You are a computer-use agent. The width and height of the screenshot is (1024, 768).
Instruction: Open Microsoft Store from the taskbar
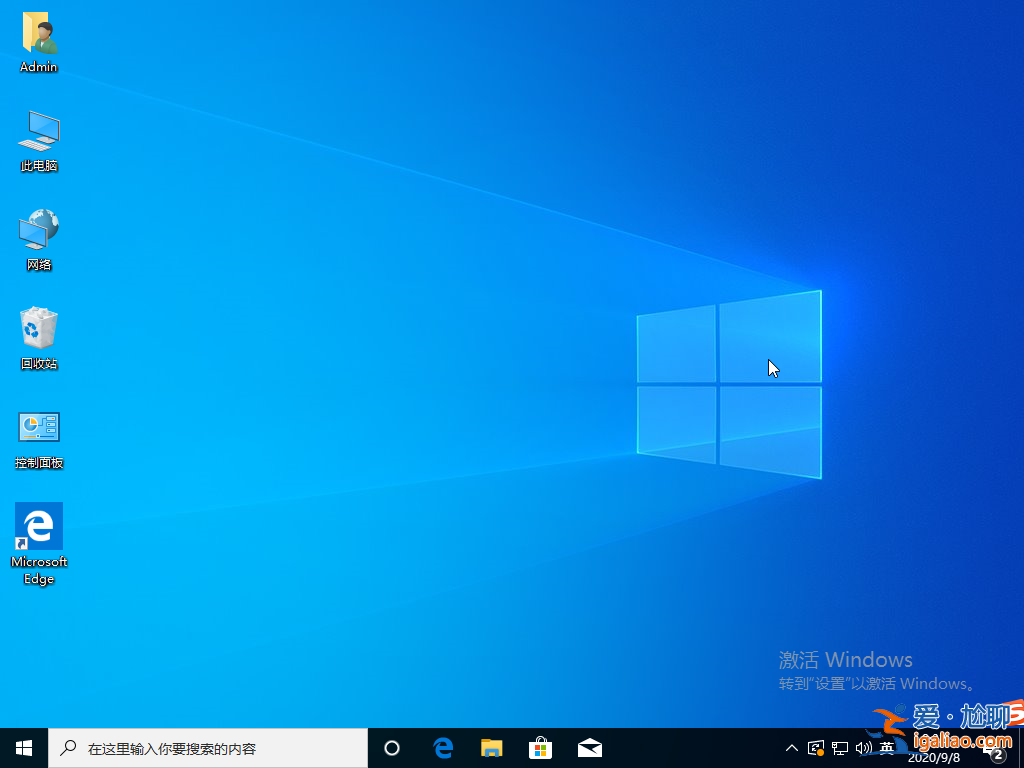coord(540,747)
